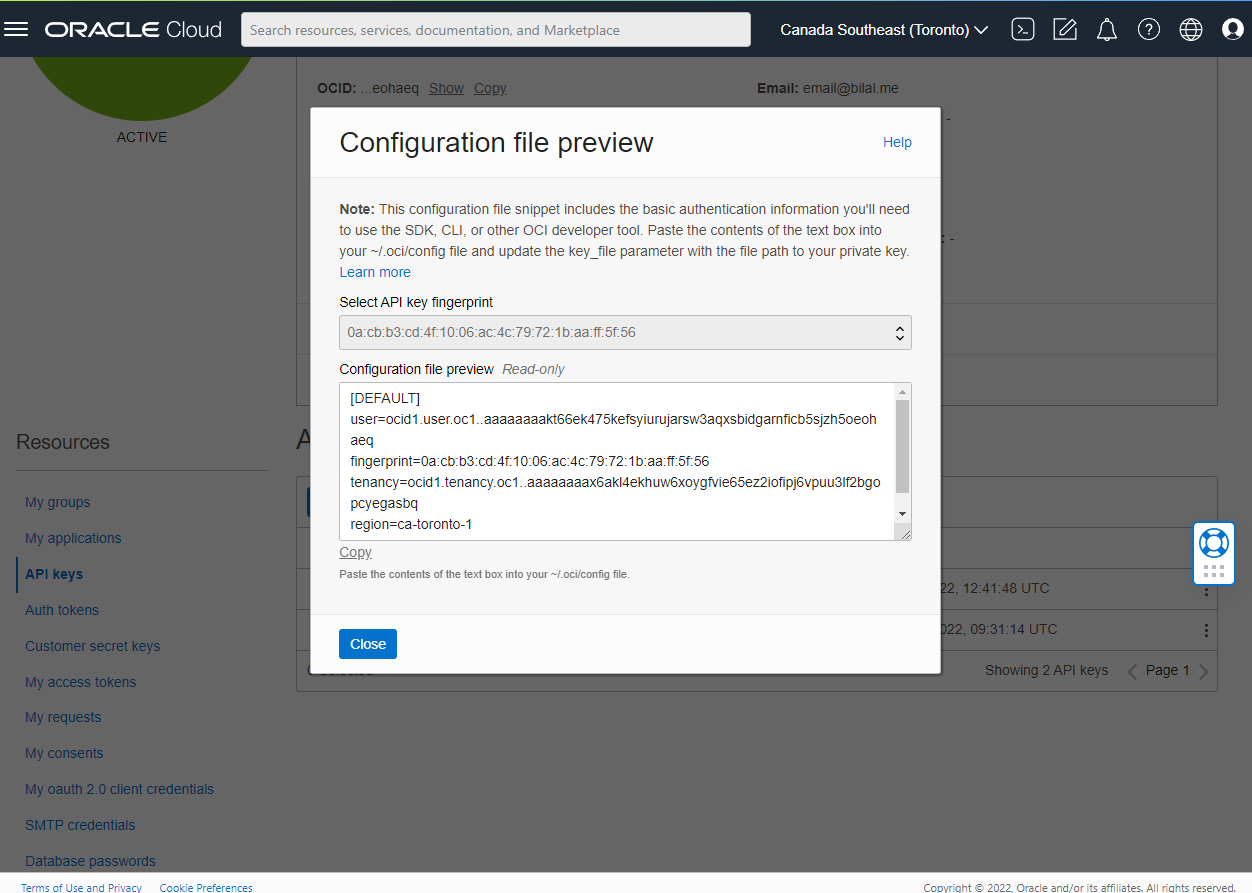Open the profile avatar menu
This screenshot has width=1252, height=893.
[x=1233, y=29]
